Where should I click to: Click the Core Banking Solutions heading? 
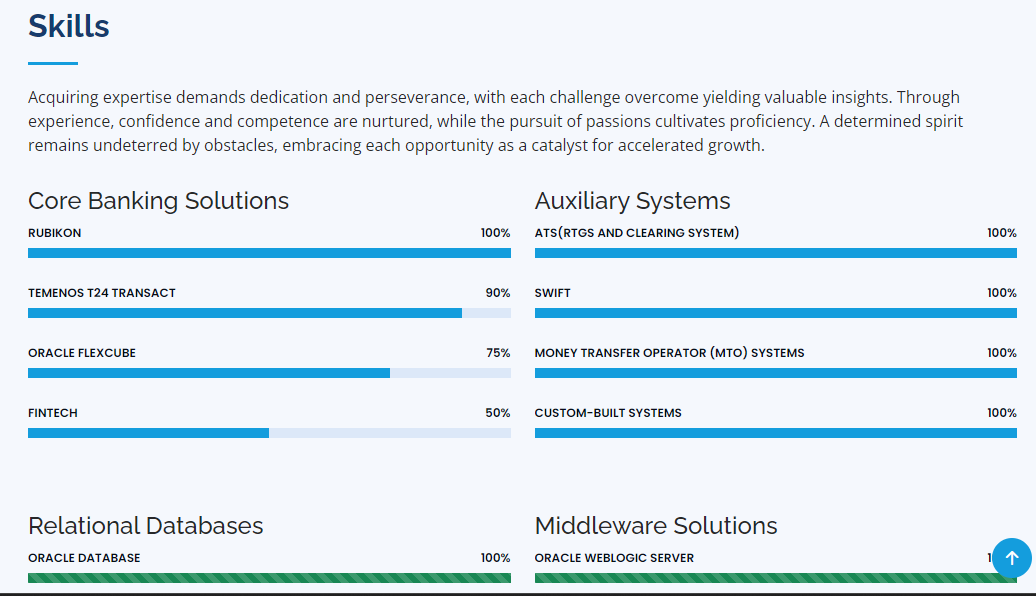pos(158,201)
